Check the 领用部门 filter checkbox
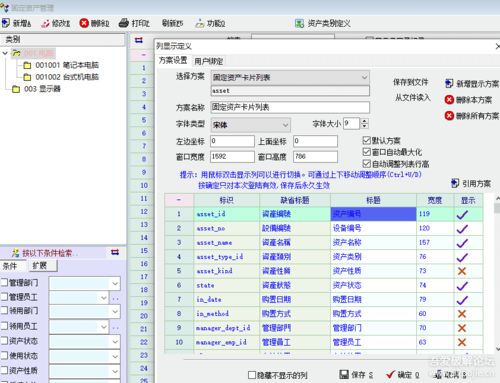 tap(4, 311)
